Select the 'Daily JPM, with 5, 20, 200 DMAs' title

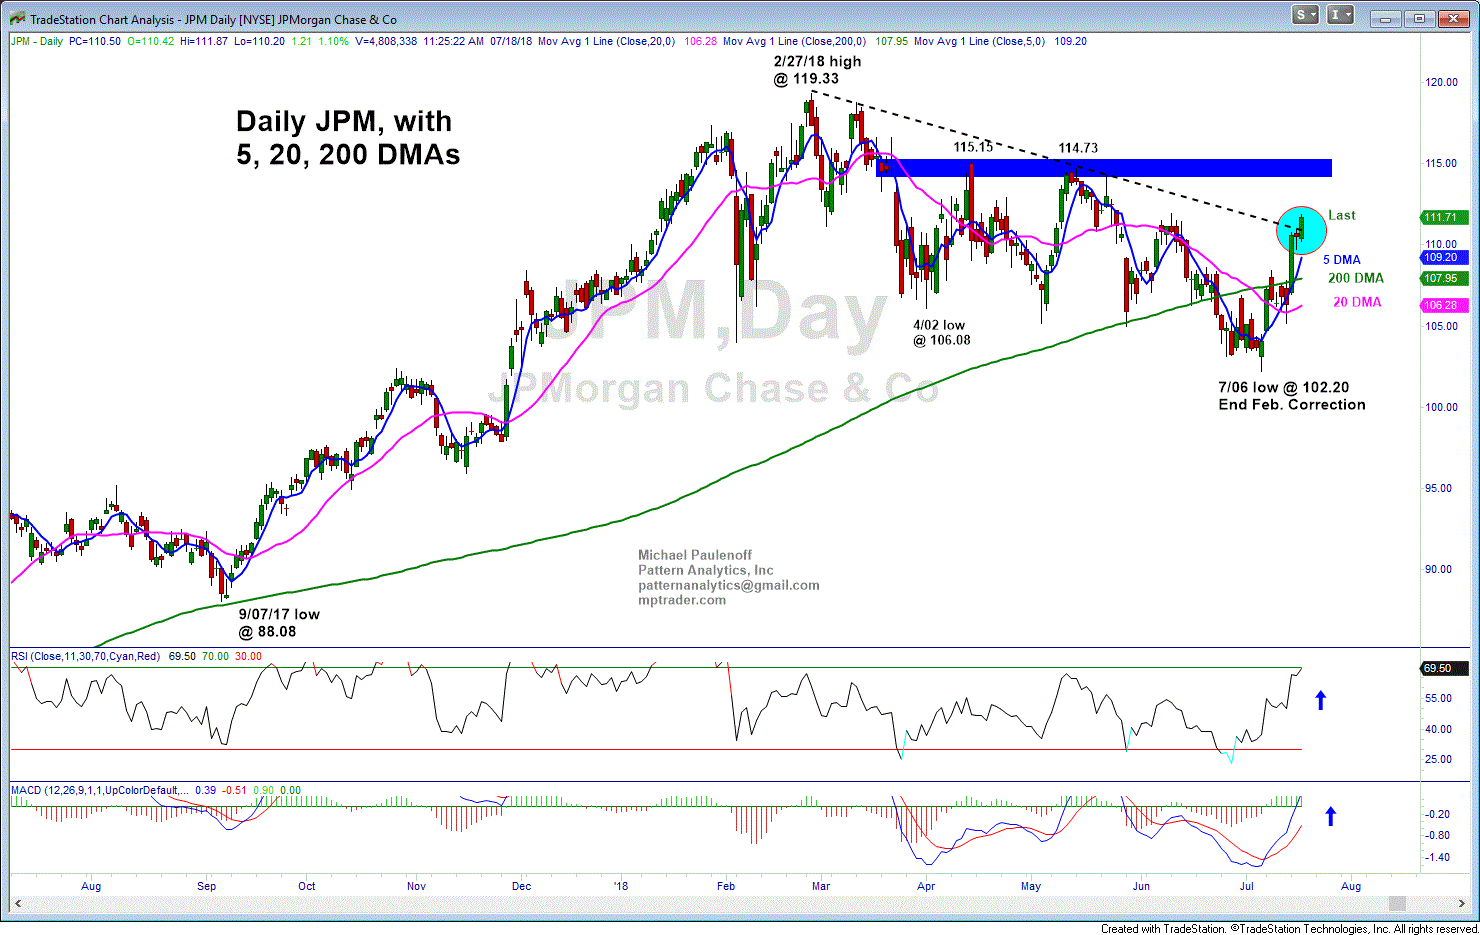348,137
